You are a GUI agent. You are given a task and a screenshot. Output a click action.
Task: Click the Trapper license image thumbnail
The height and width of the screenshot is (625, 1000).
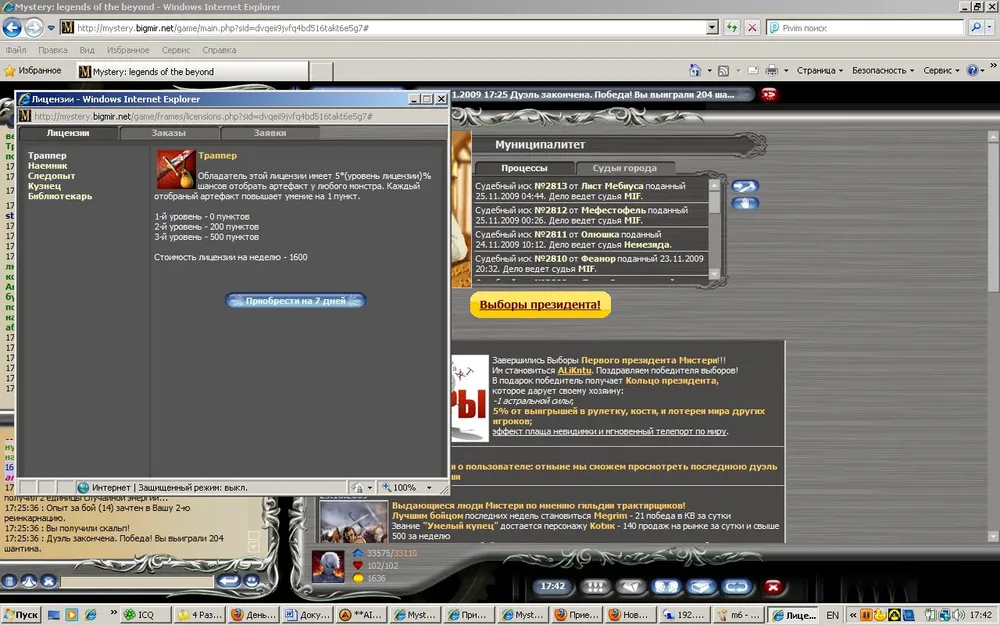point(175,169)
